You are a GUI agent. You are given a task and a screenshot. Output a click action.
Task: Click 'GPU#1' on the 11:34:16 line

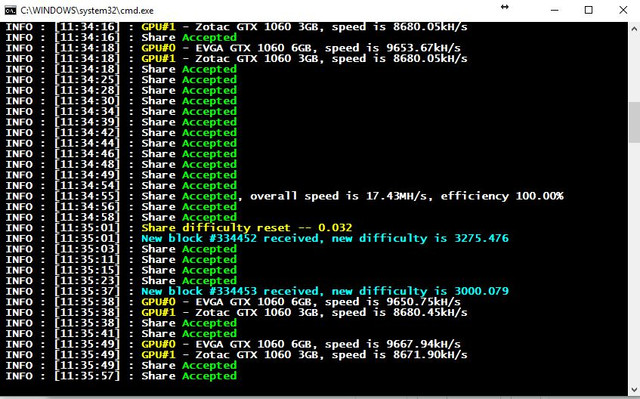pos(158,27)
